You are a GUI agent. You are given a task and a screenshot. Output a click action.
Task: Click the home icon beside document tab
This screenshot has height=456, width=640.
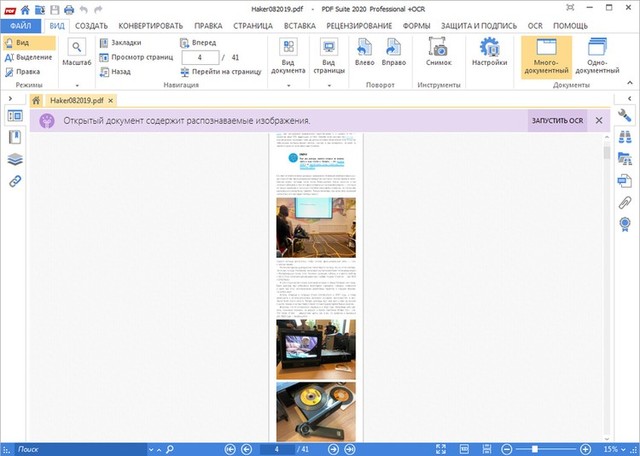[36, 101]
